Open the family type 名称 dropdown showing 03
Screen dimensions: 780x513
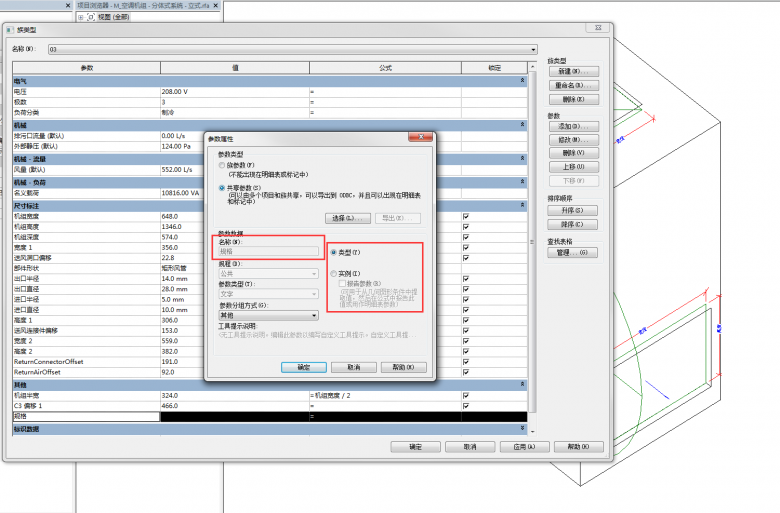pyautogui.click(x=291, y=48)
